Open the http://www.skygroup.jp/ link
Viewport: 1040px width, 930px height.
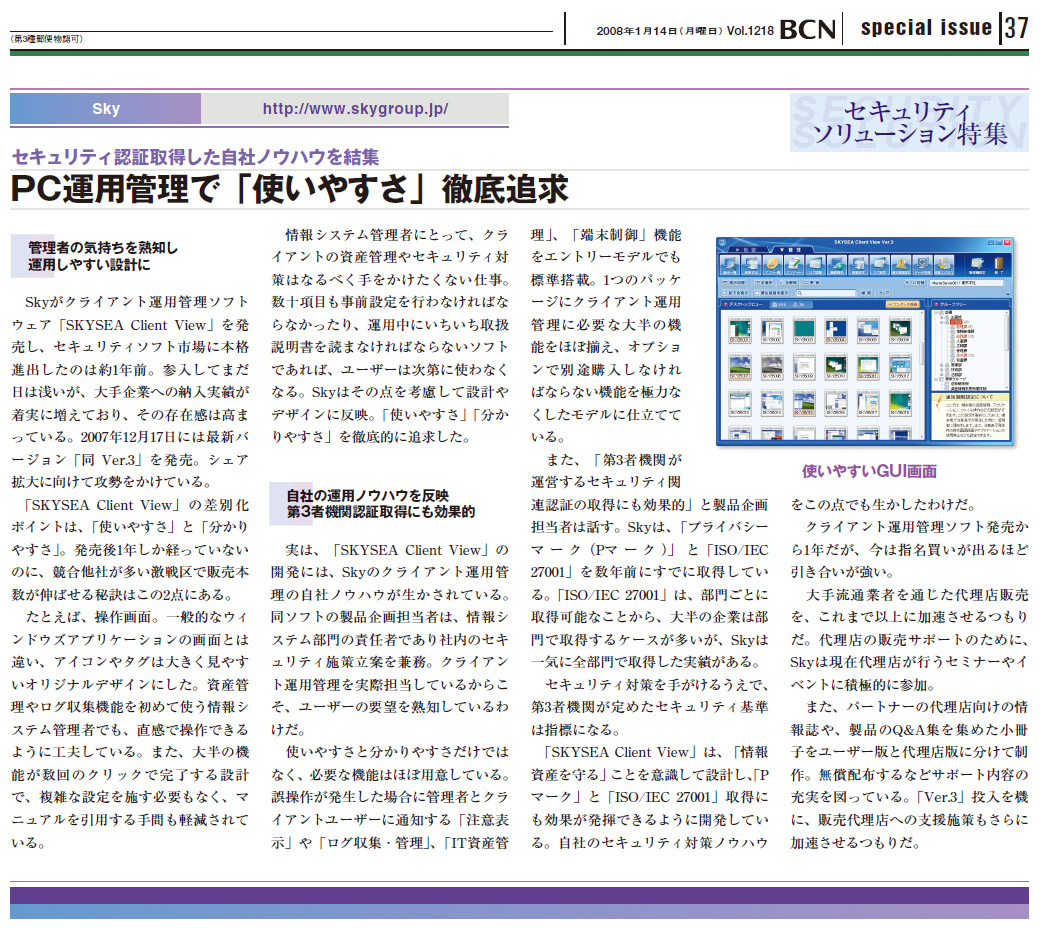point(355,109)
